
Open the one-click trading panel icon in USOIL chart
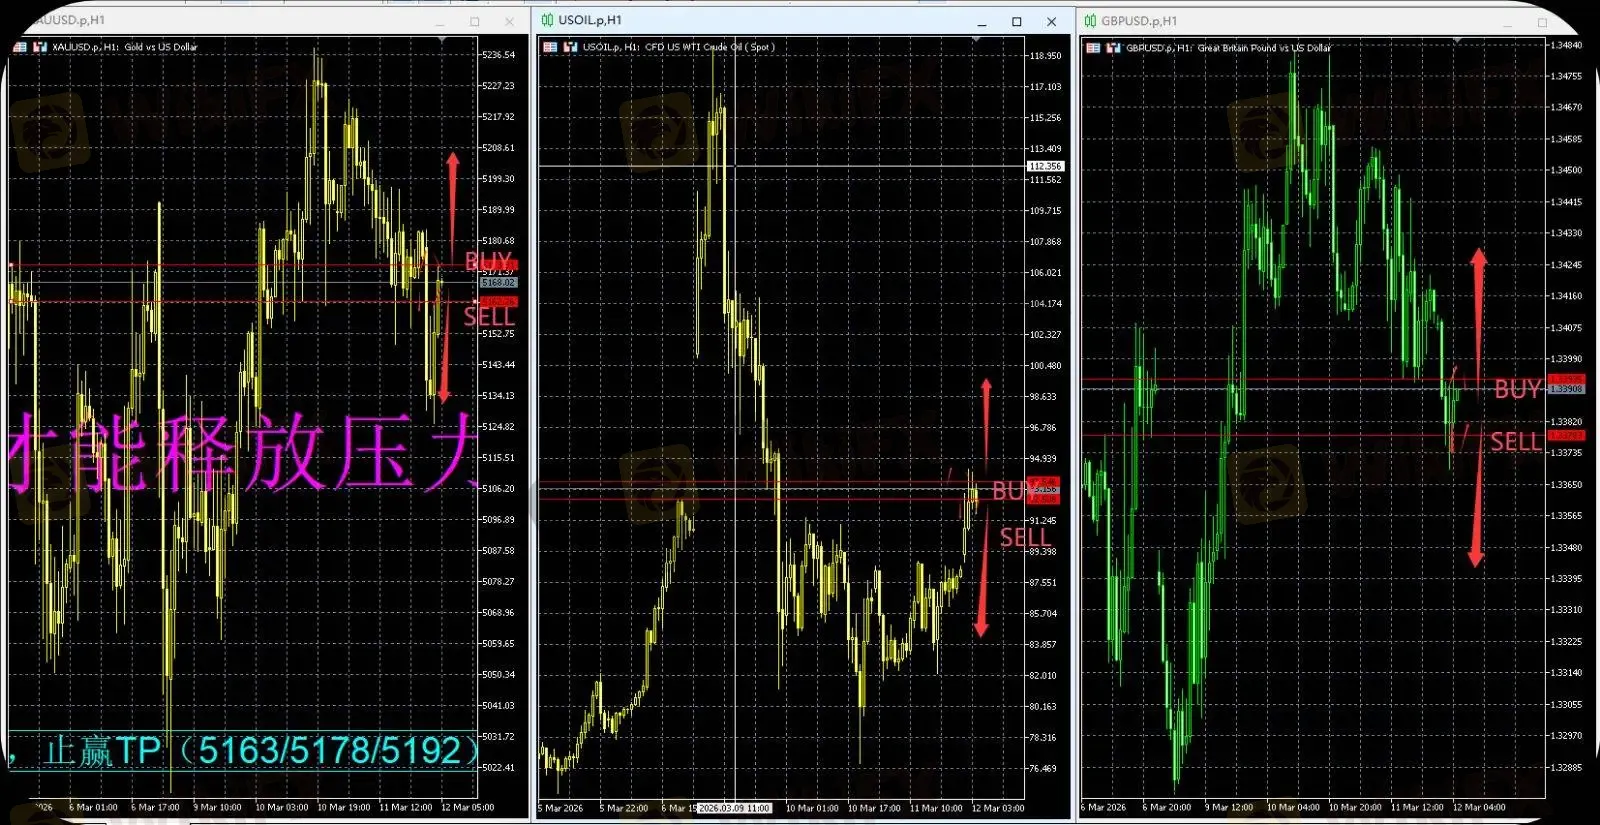tap(550, 47)
